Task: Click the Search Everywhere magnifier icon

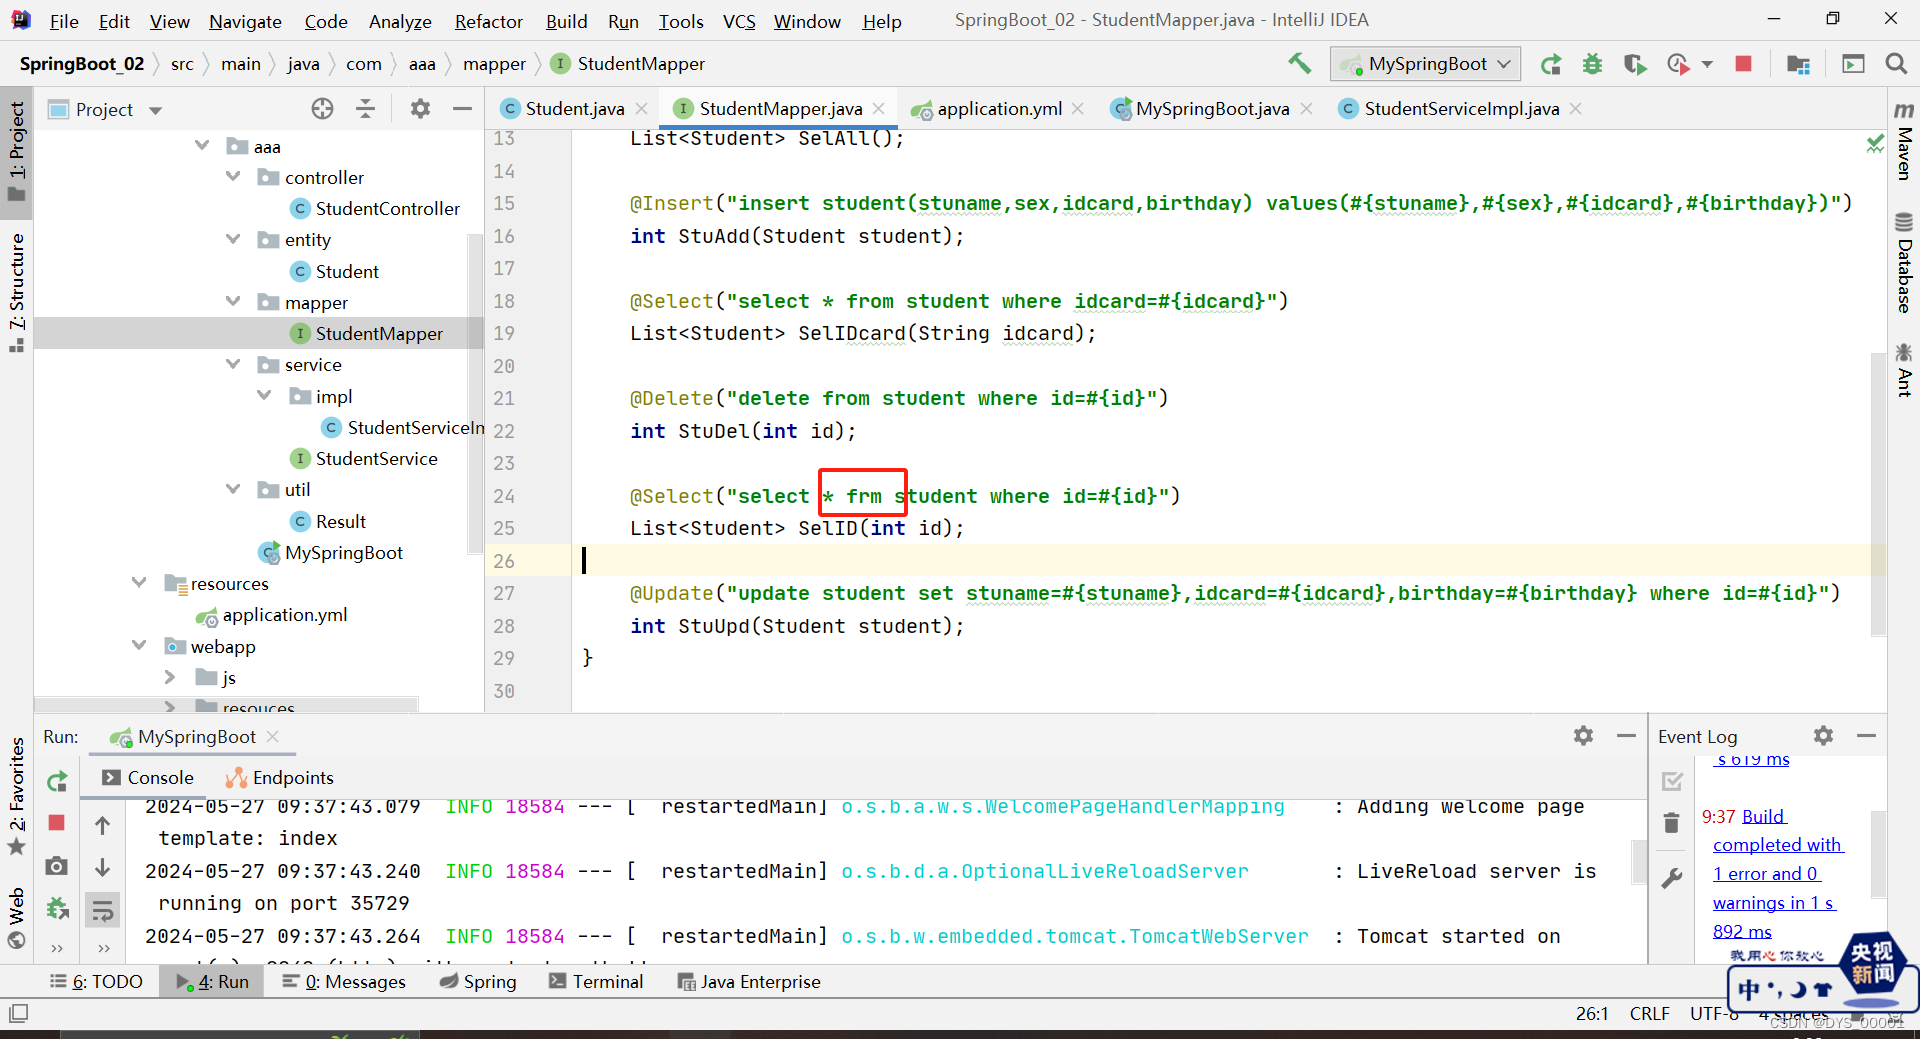Action: [x=1895, y=64]
